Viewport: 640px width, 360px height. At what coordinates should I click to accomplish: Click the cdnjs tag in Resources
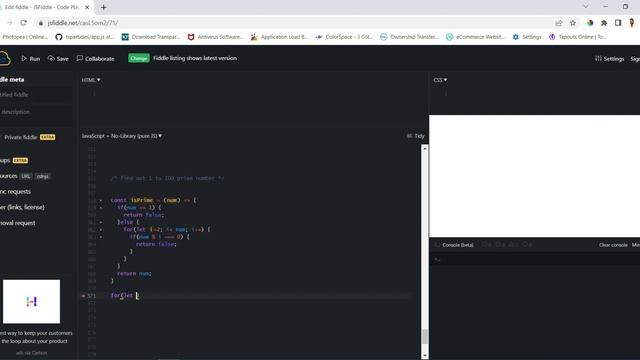pyautogui.click(x=42, y=176)
